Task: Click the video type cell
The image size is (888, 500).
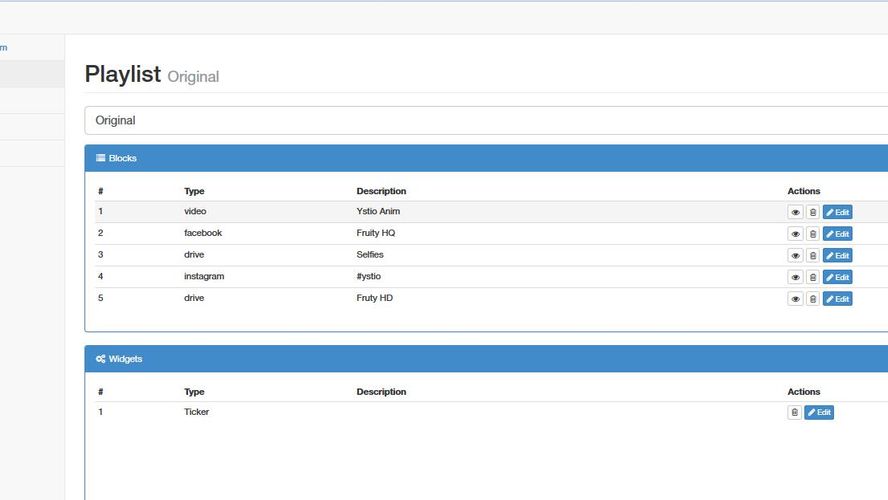Action: 195,211
